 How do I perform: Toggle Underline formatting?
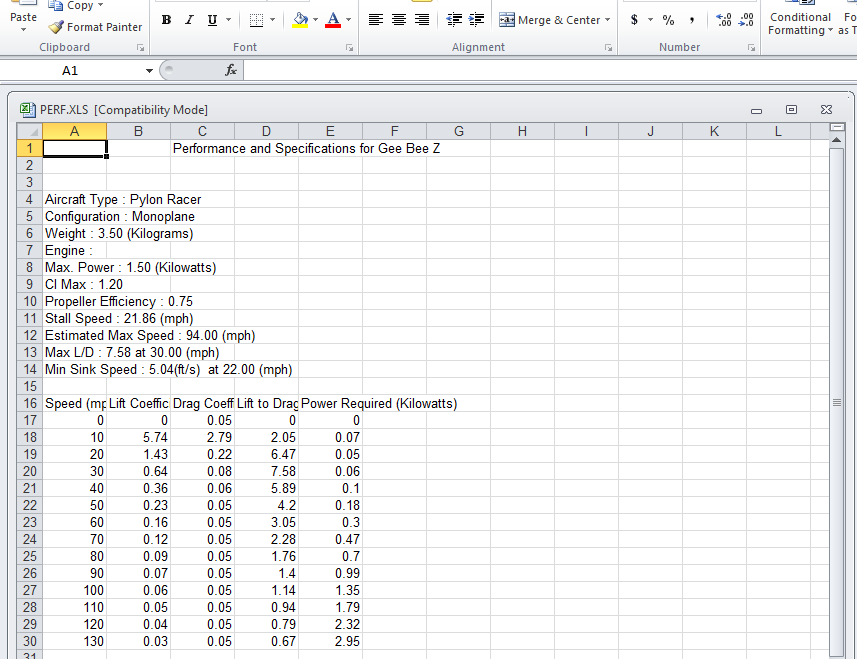(212, 20)
